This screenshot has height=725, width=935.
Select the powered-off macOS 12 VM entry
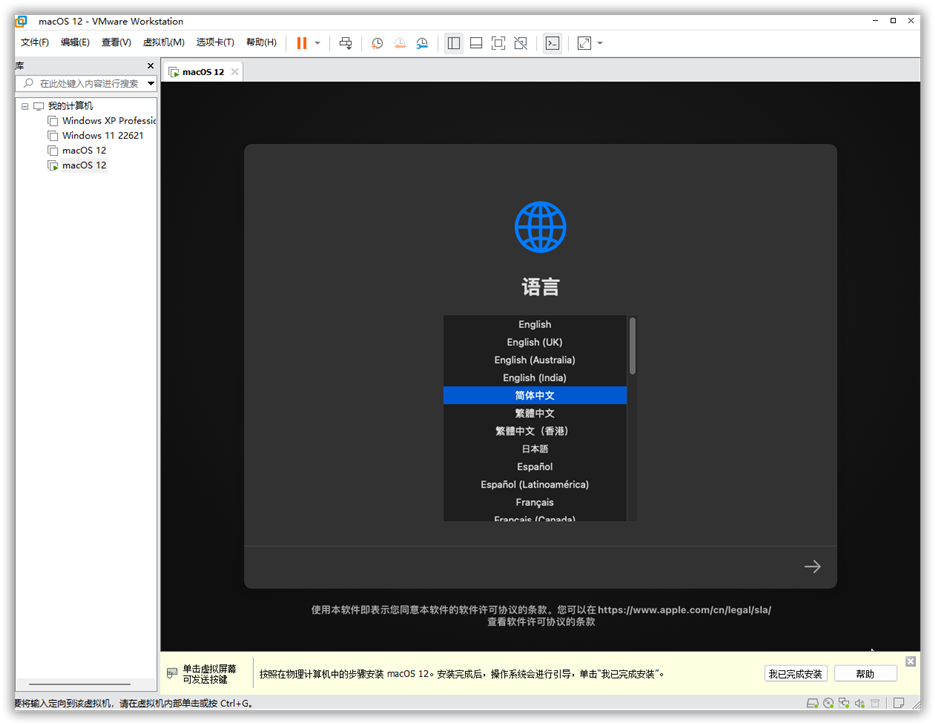pos(84,150)
